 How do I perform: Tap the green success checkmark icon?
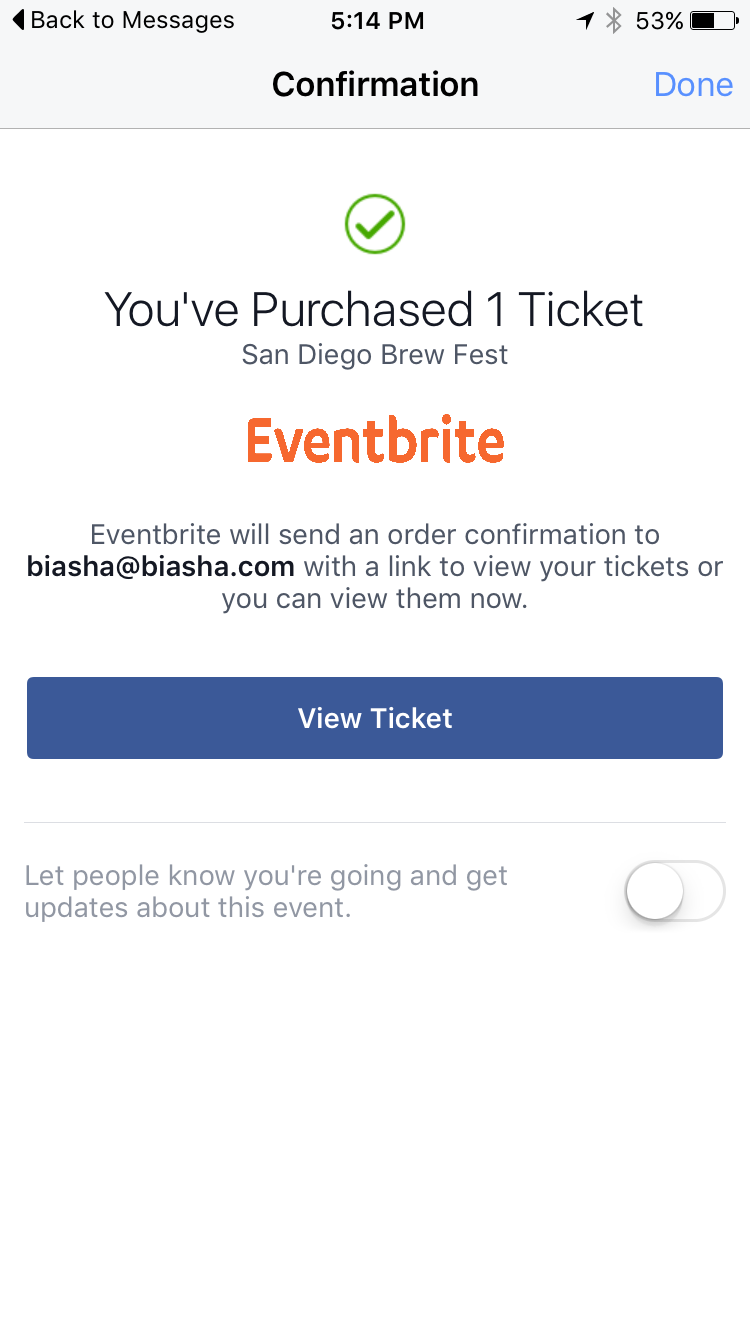[375, 224]
